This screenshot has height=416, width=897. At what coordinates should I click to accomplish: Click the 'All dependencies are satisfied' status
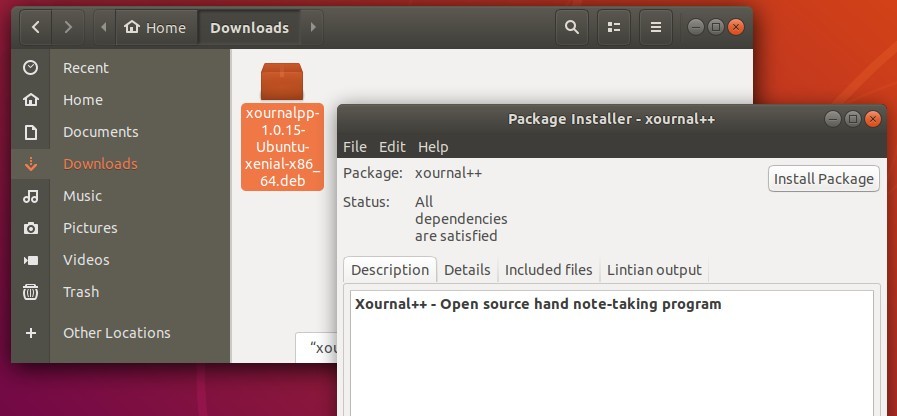(x=461, y=219)
